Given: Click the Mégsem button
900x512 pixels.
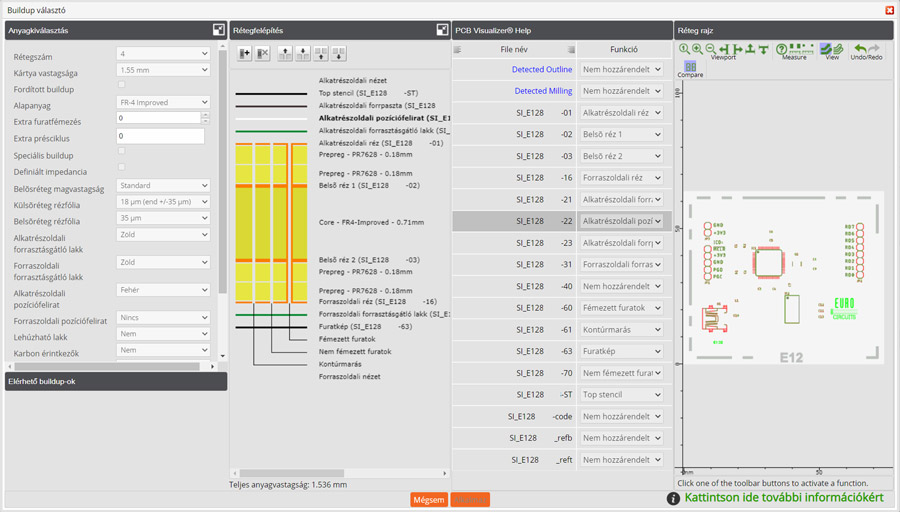Looking at the screenshot, I should (429, 499).
